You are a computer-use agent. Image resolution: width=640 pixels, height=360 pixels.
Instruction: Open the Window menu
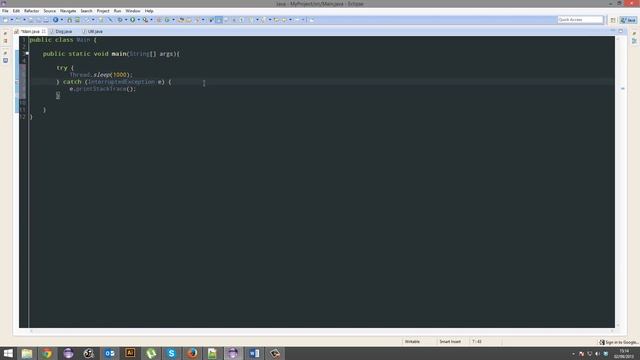point(133,11)
